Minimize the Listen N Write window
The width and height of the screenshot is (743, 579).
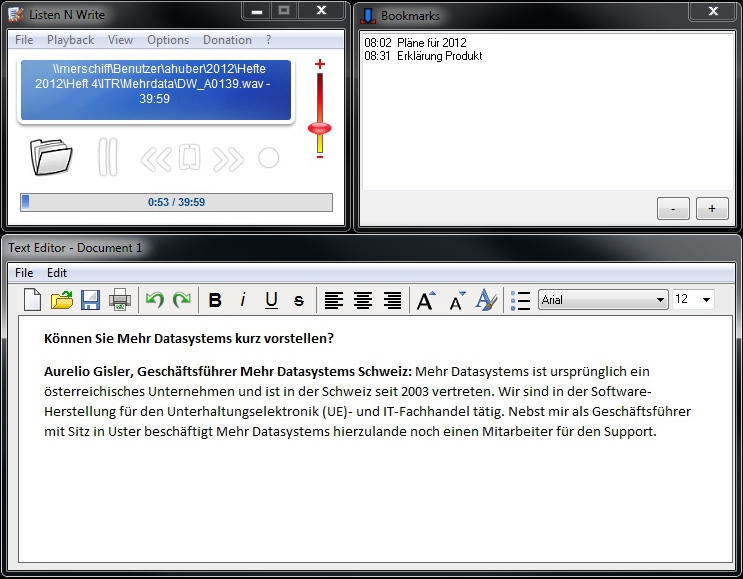(x=257, y=11)
